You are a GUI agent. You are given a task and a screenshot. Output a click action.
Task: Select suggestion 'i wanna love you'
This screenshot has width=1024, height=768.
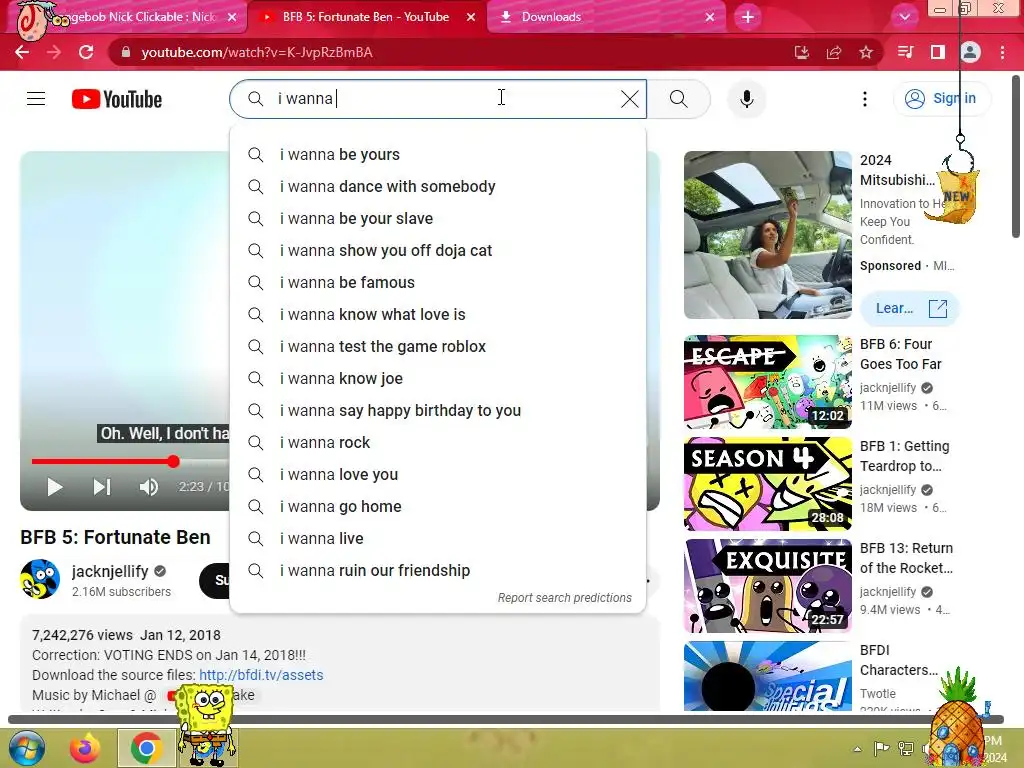(438, 475)
